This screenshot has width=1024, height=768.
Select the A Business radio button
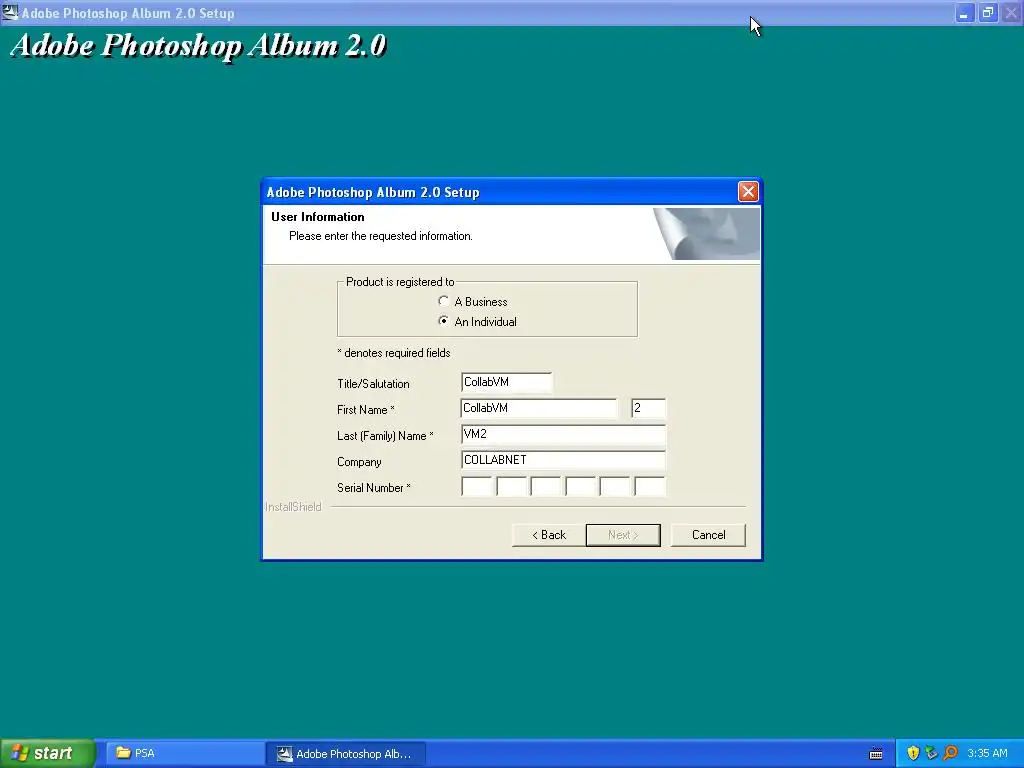coord(444,301)
